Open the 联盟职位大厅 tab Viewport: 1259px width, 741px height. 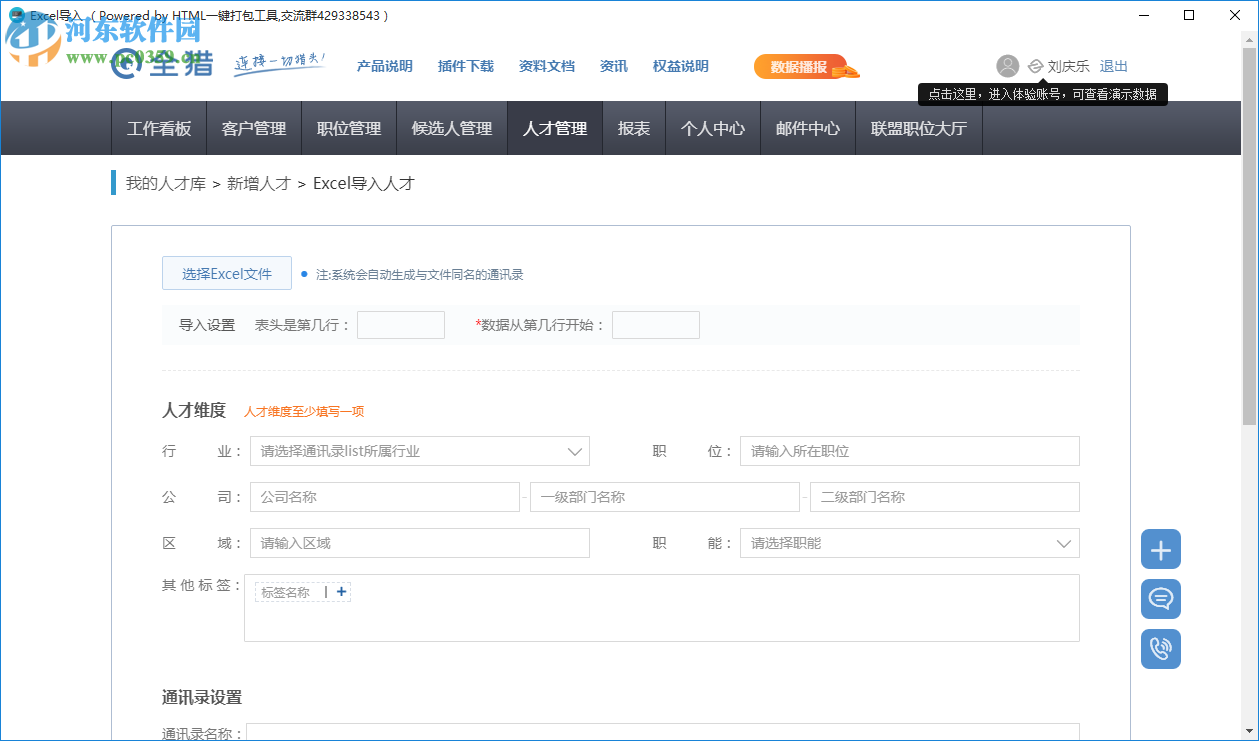918,128
